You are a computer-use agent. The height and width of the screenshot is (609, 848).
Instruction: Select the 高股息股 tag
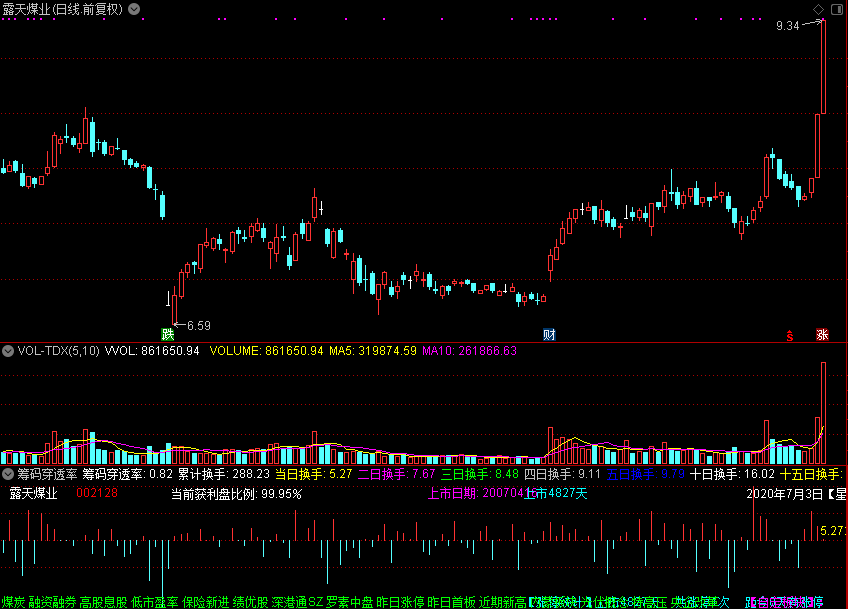coord(103,602)
